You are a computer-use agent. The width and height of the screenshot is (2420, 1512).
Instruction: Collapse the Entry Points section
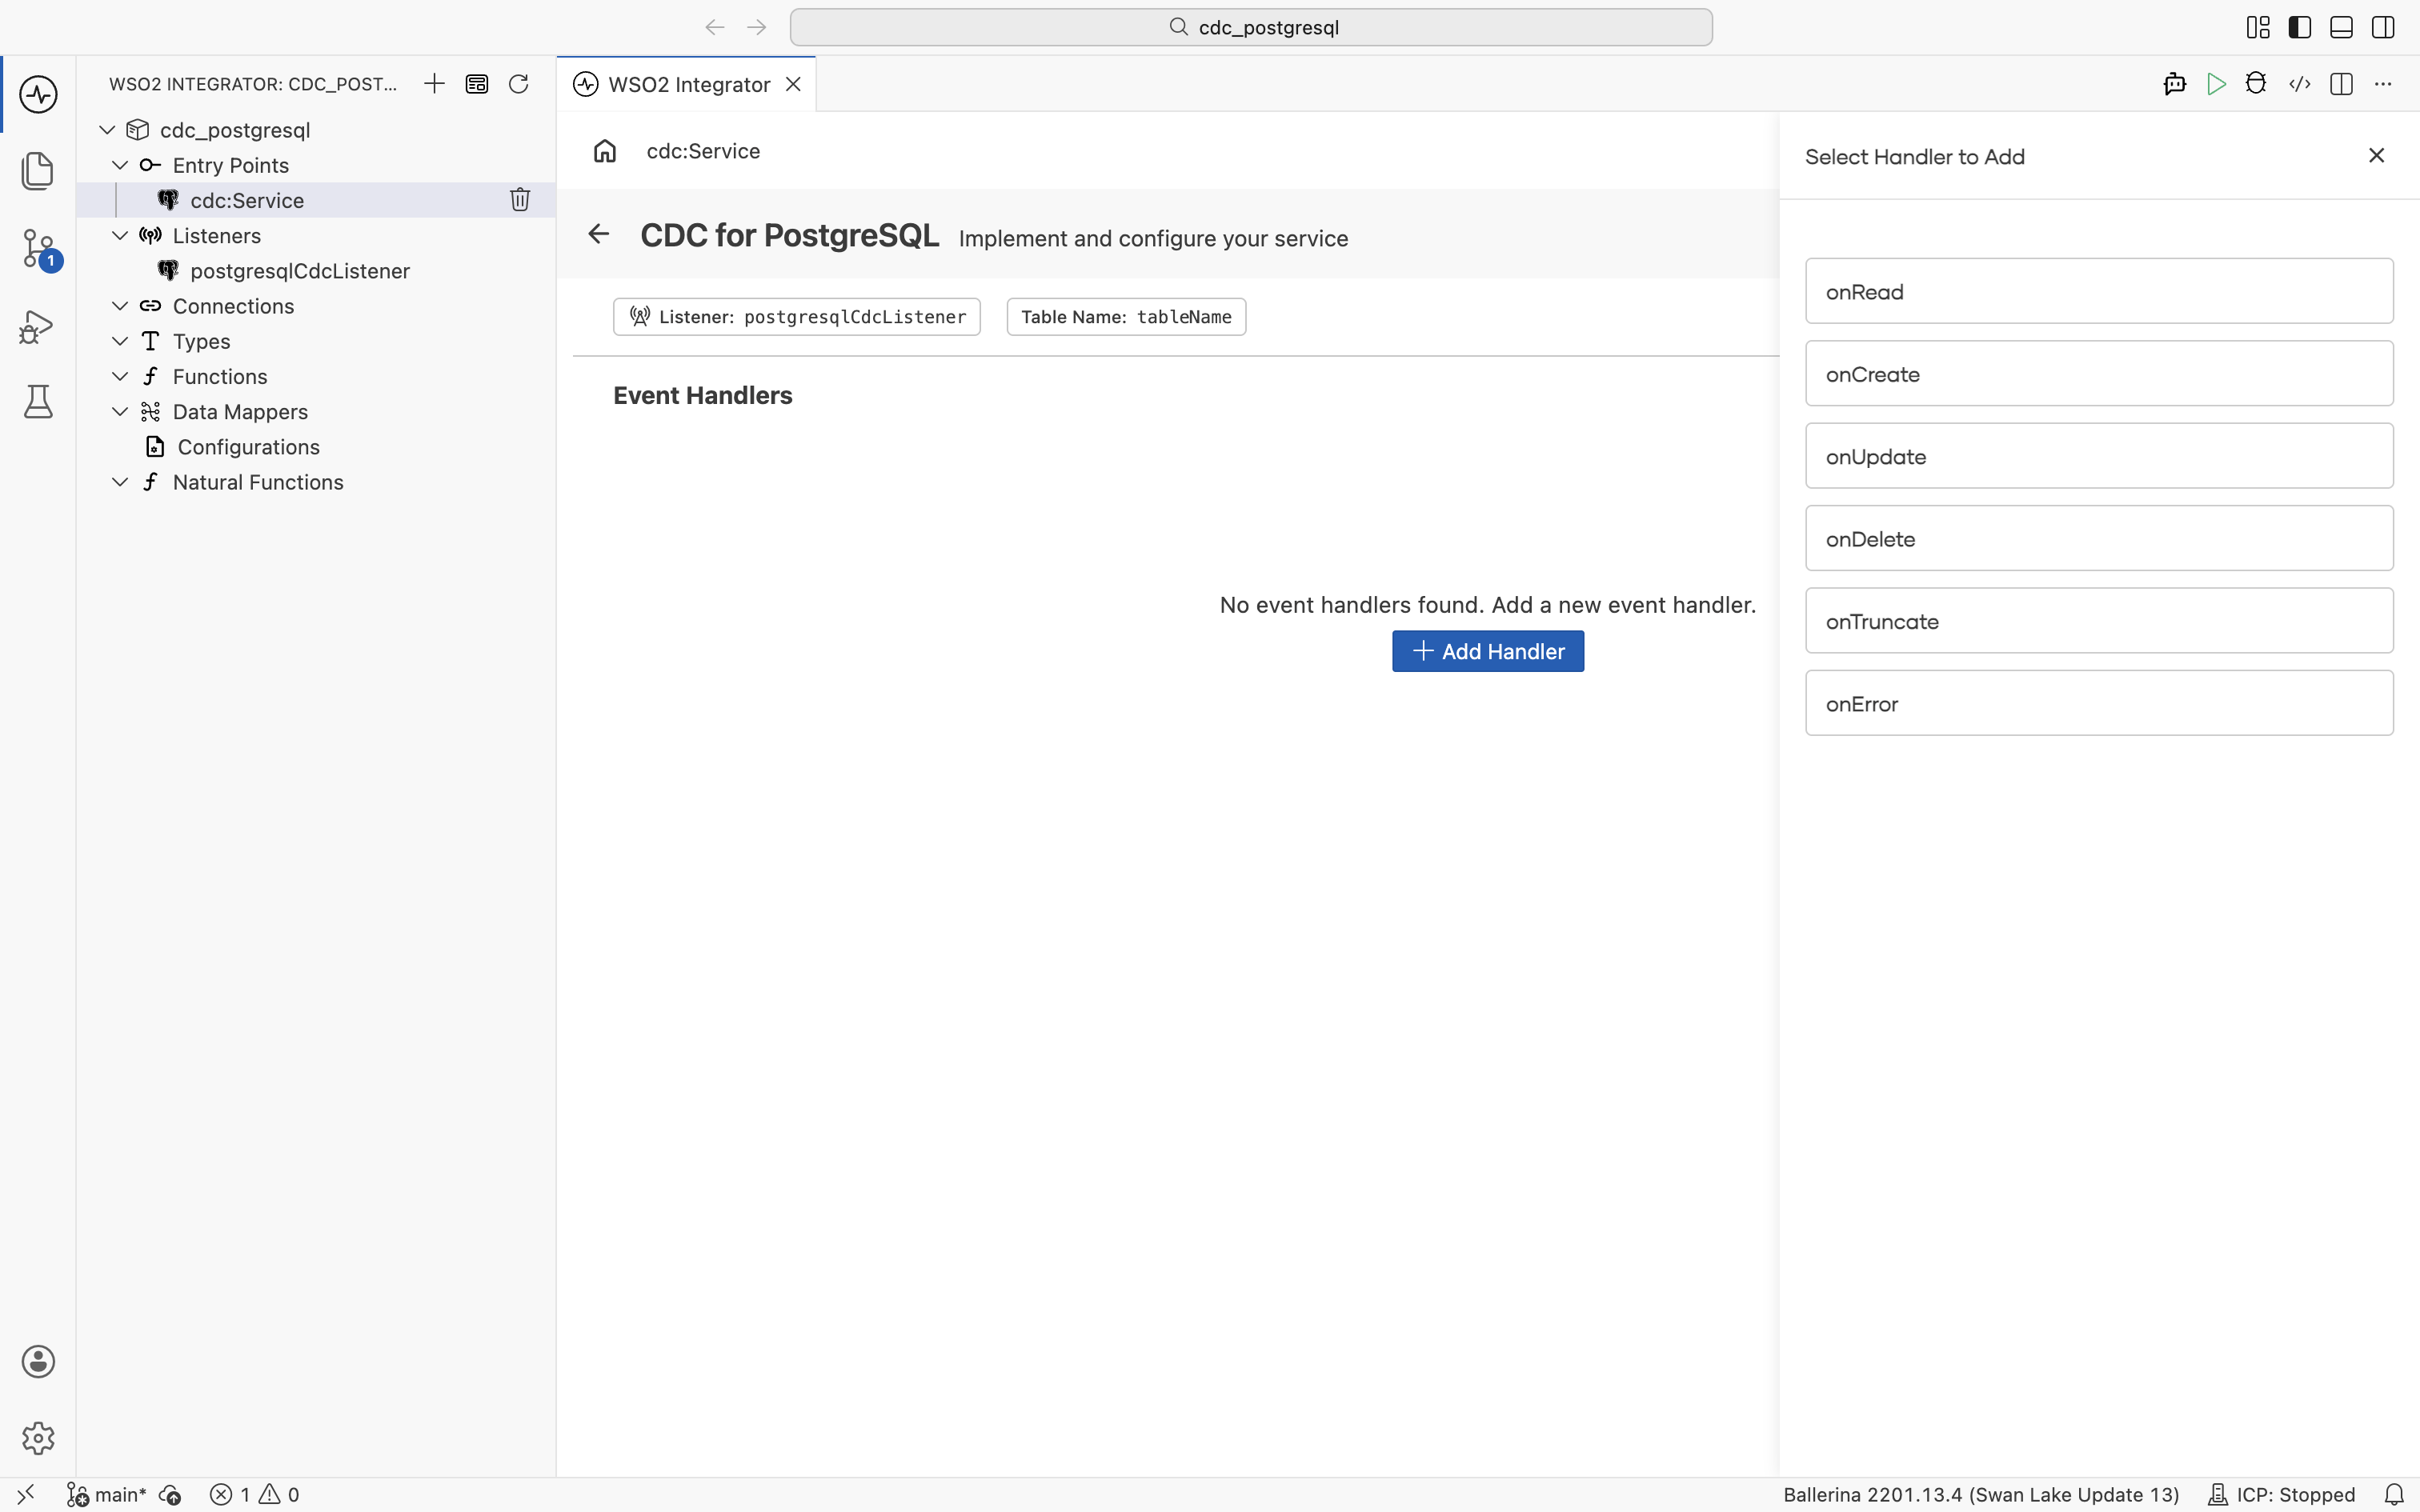pos(120,165)
